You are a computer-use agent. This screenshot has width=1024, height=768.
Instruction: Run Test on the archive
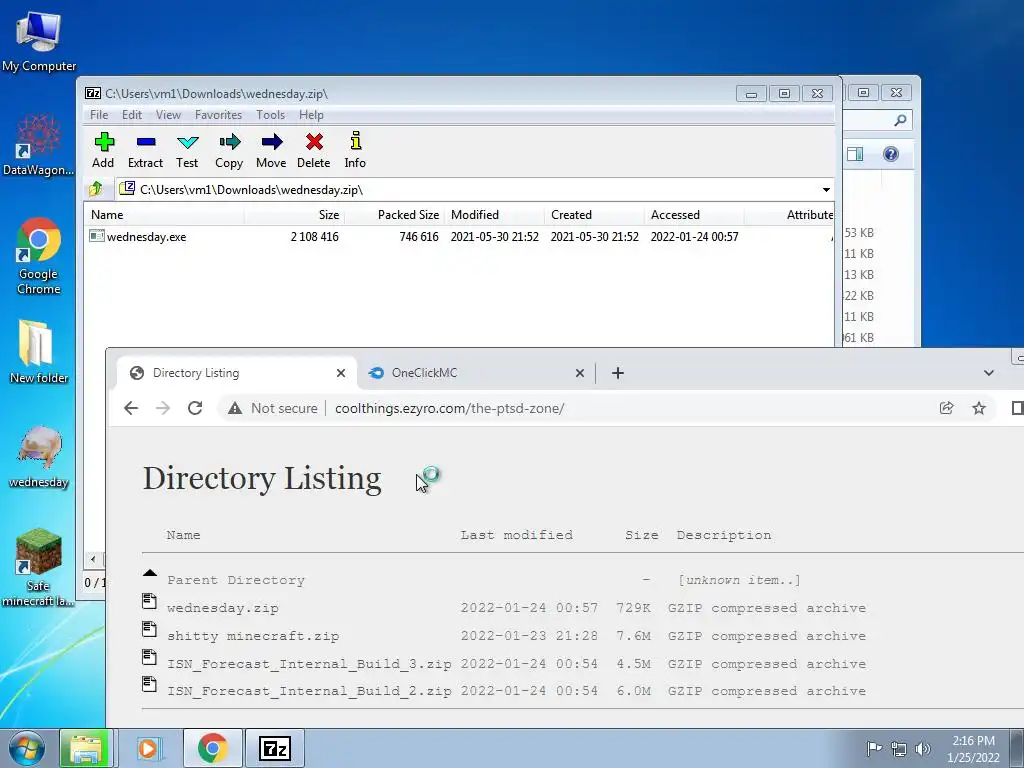click(187, 150)
